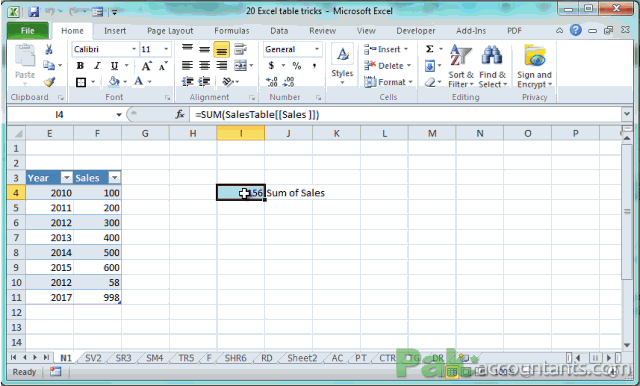Switch to the SV2 sheet tab
Viewport: 640px width, 386px height.
(x=93, y=358)
